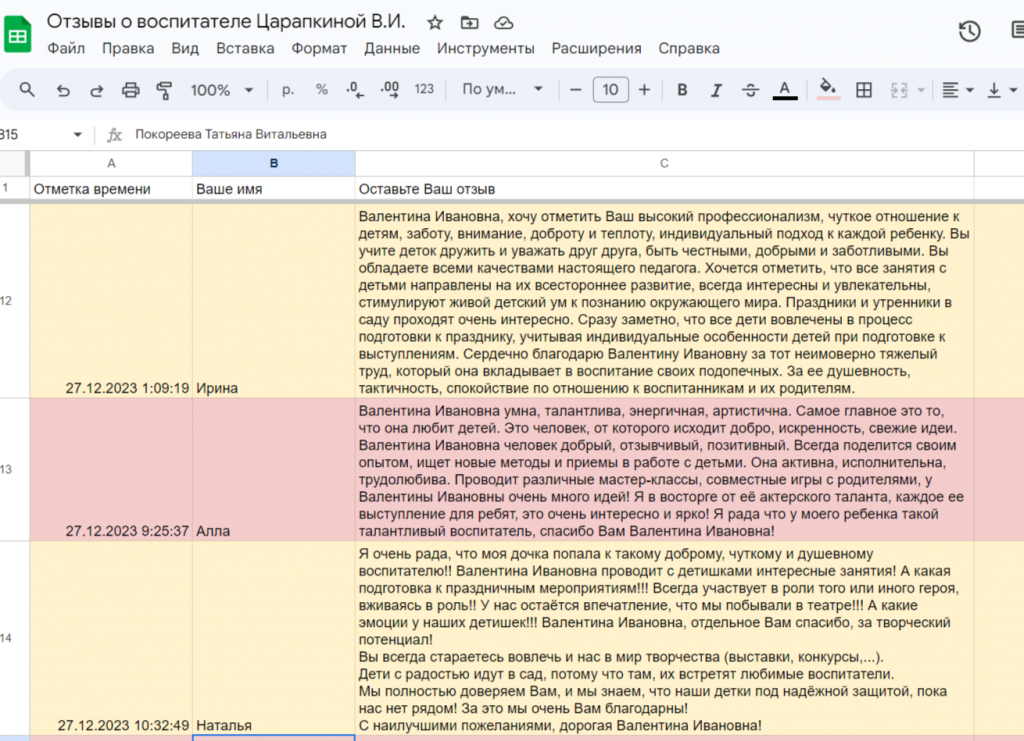This screenshot has width=1024, height=741.
Task: Click the merge cells icon
Action: click(x=898, y=89)
